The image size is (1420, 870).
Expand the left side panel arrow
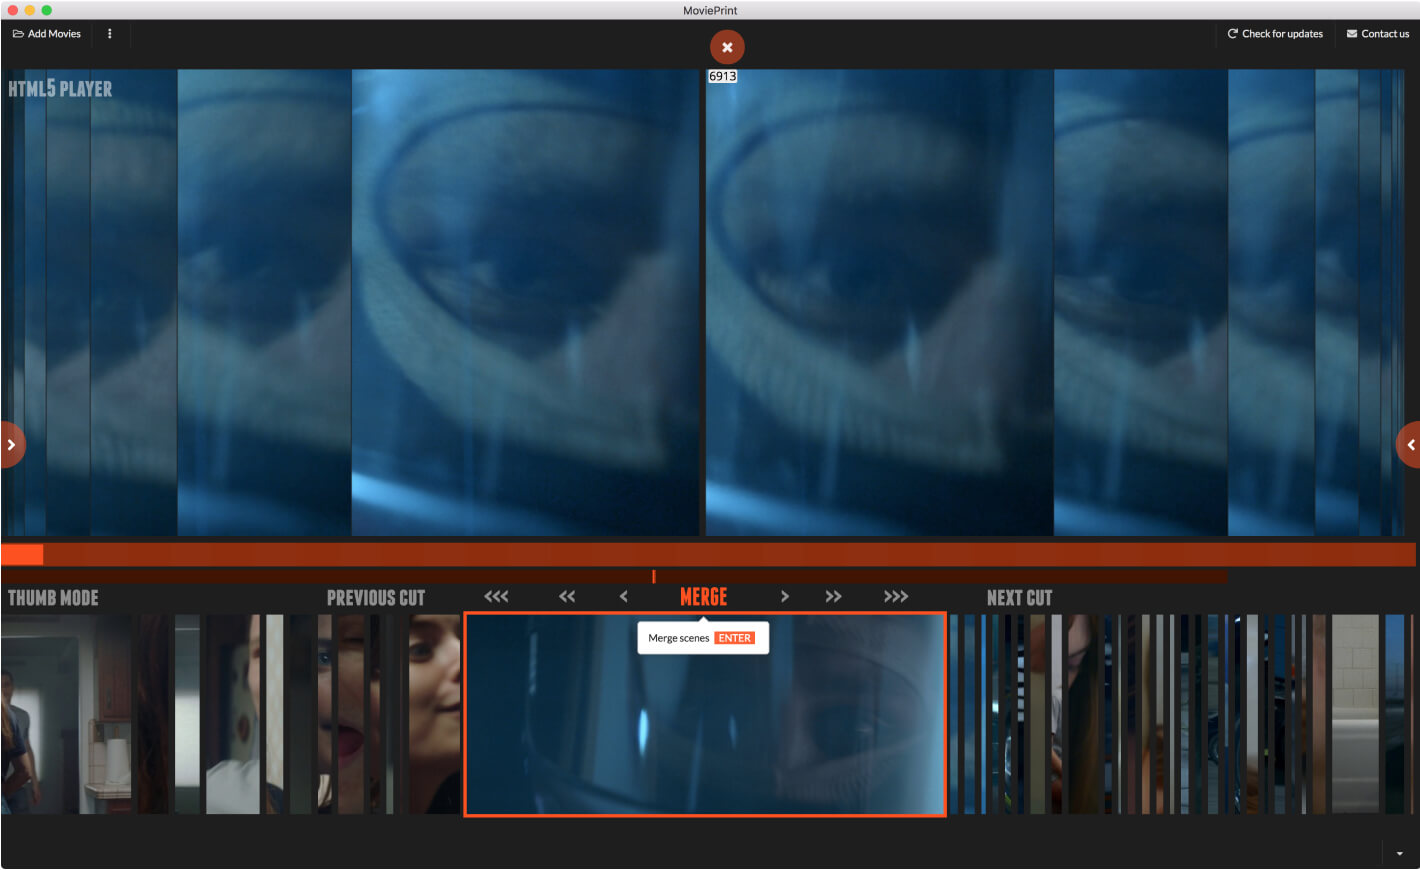[11, 445]
